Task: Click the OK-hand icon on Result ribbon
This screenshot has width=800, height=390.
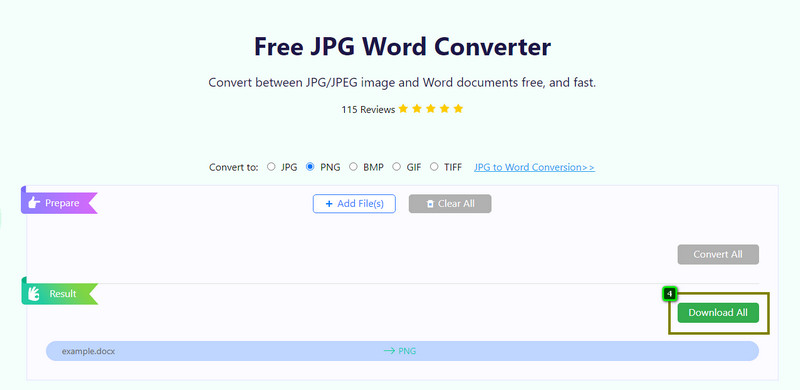Action: (x=34, y=294)
